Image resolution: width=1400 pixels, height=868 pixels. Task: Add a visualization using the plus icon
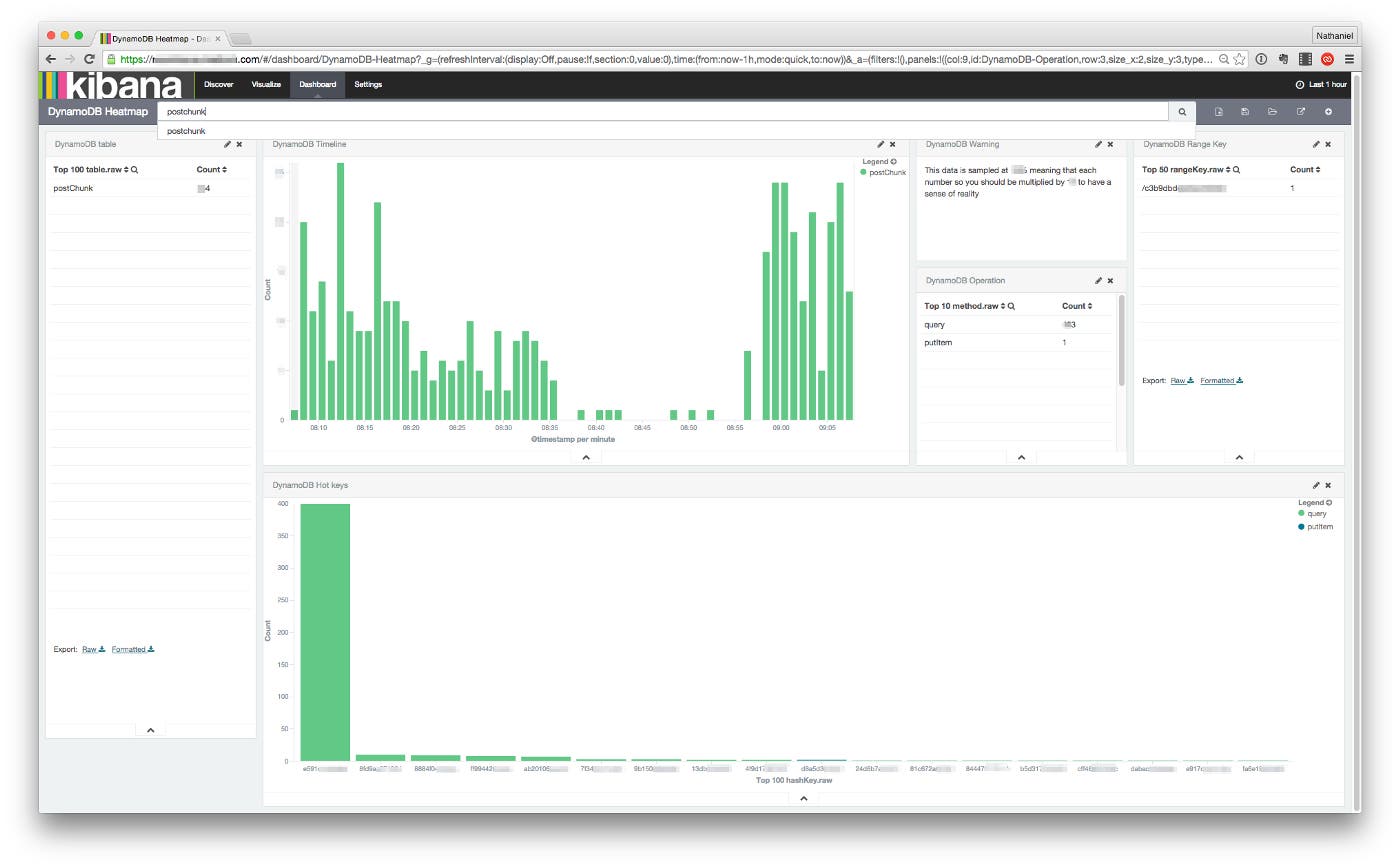click(x=1328, y=111)
